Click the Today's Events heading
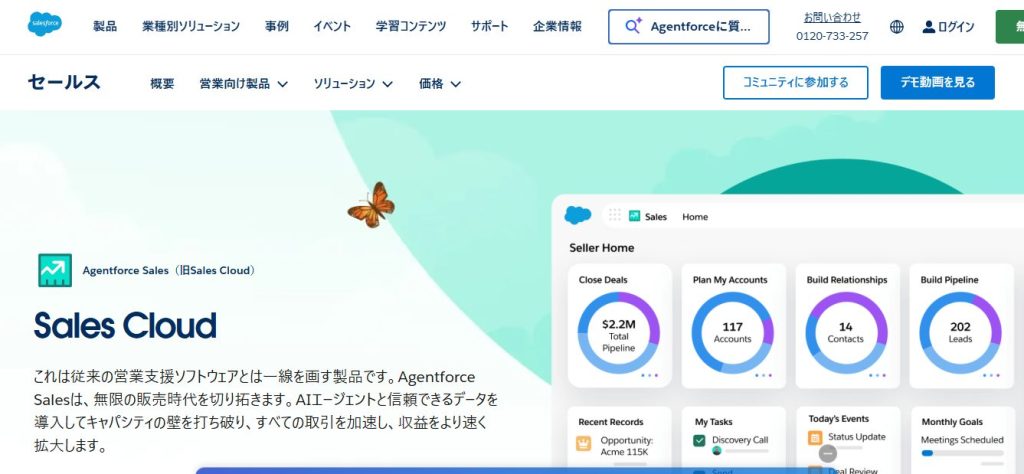 839,419
